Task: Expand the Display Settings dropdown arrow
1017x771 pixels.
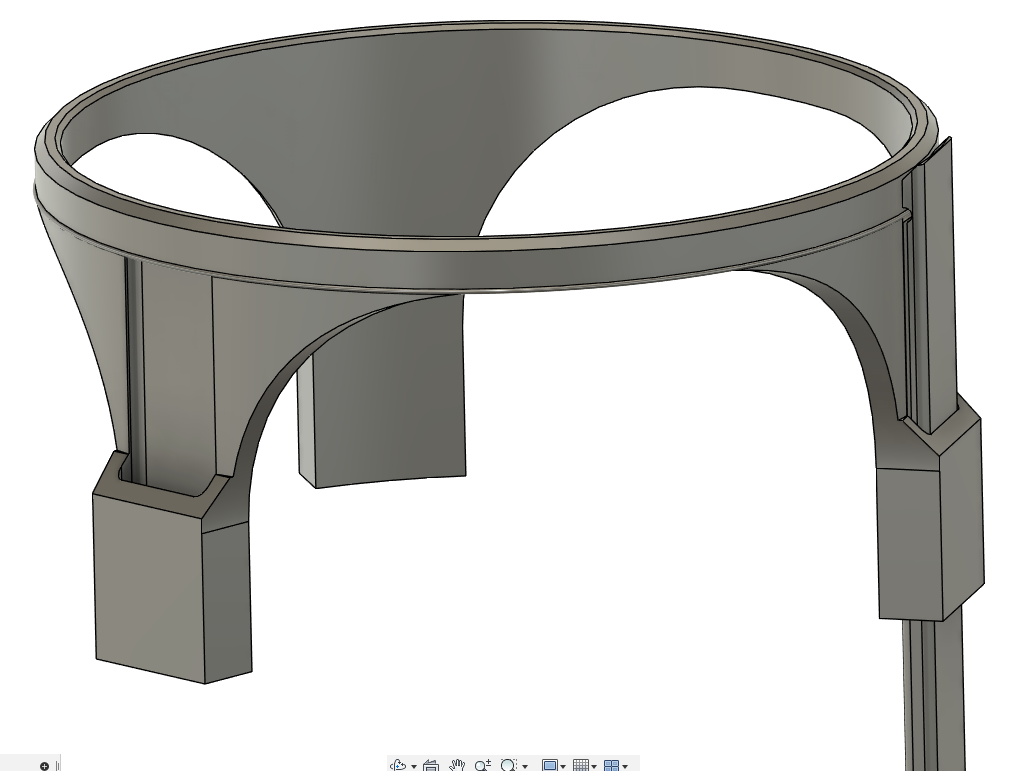Action: [563, 766]
